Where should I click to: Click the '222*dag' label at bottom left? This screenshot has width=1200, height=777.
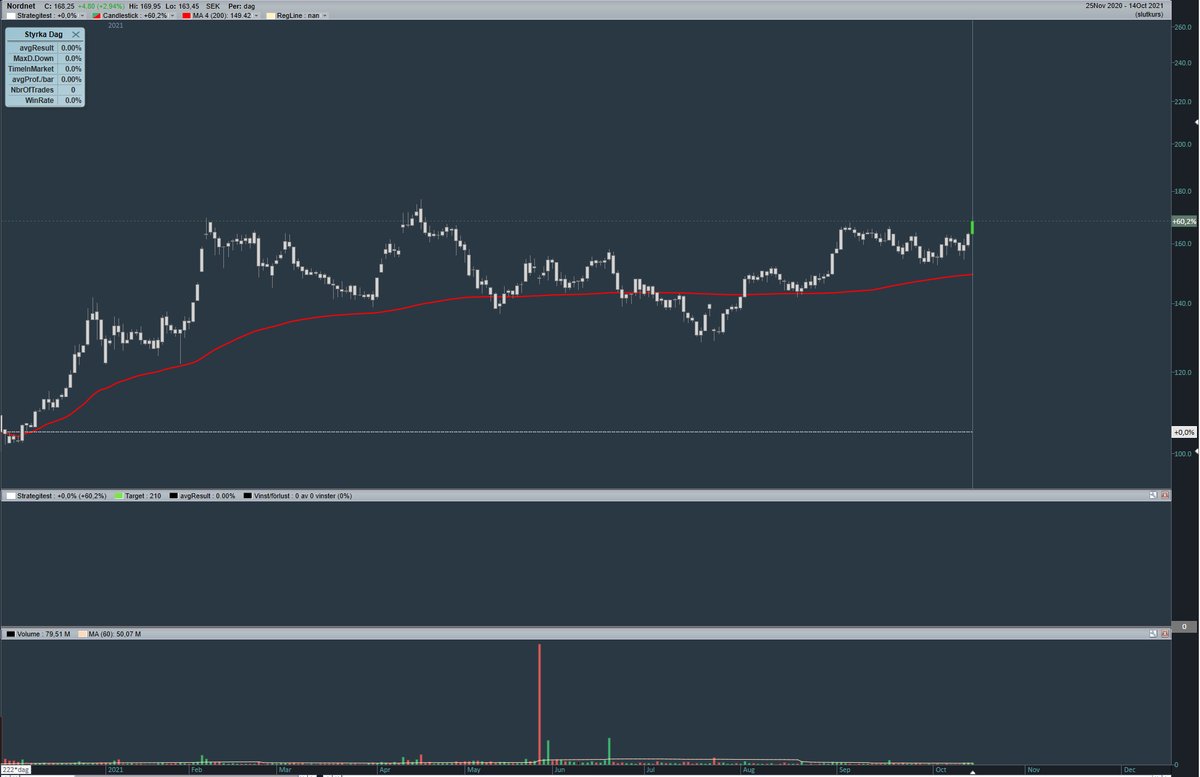tap(16, 770)
